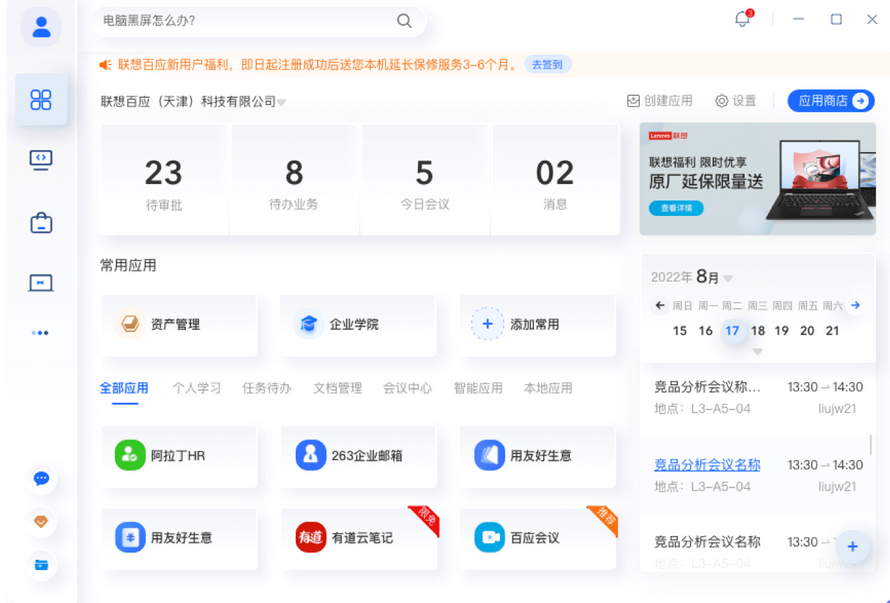
Task: Click the 创建应用 icon
Action: pyautogui.click(x=633, y=101)
